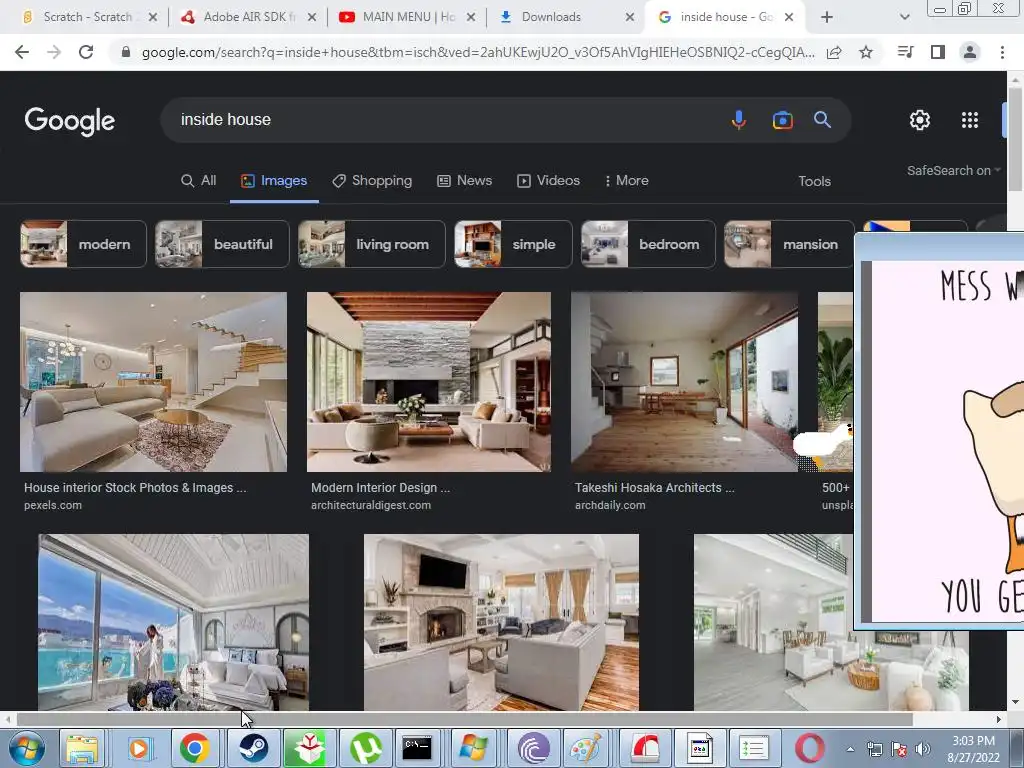Close the inside house tab

[789, 17]
